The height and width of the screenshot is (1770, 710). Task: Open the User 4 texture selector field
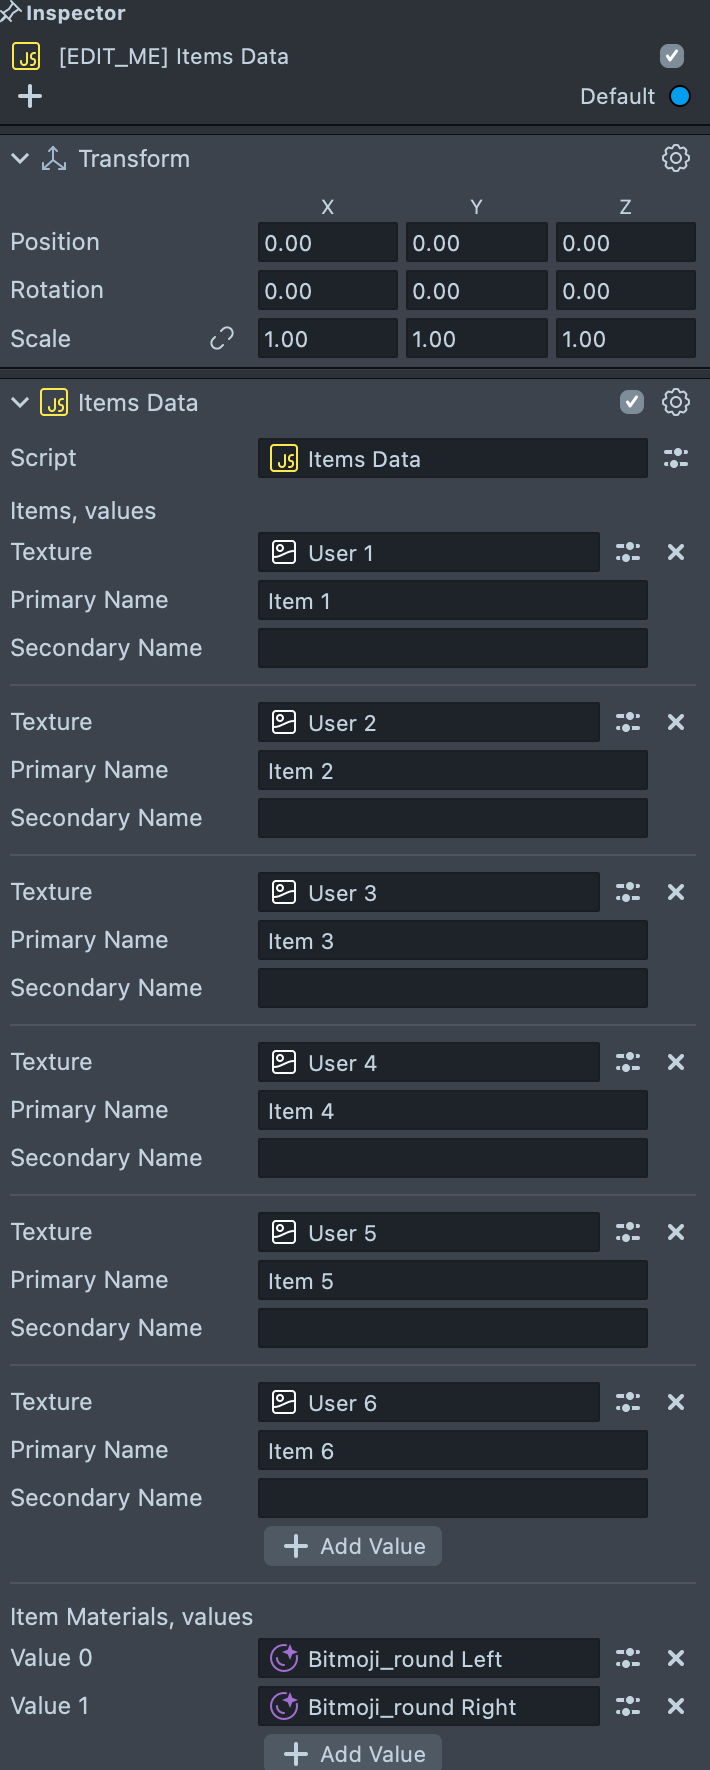tap(428, 1062)
